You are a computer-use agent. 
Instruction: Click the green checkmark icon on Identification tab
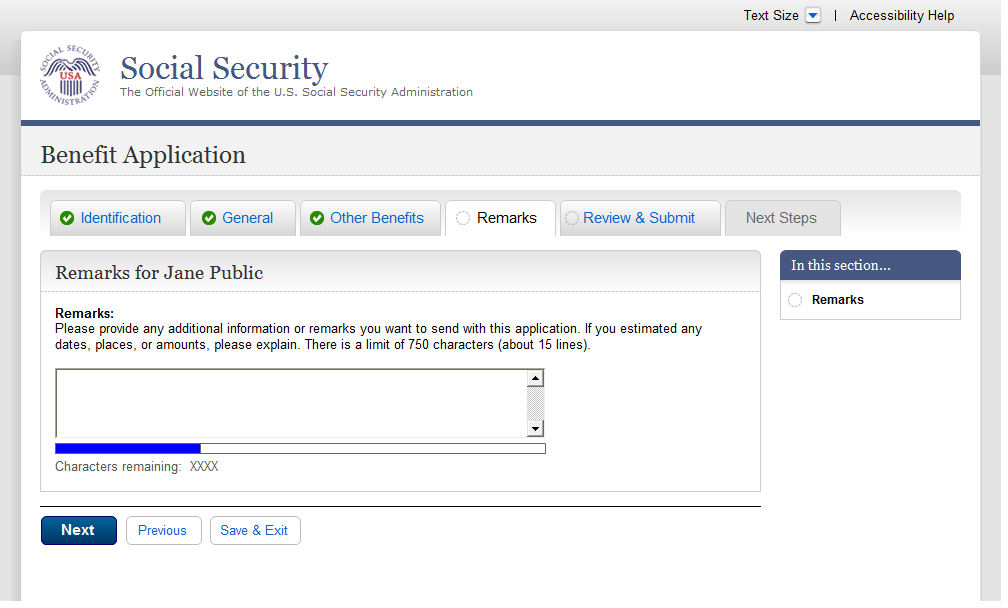click(67, 219)
